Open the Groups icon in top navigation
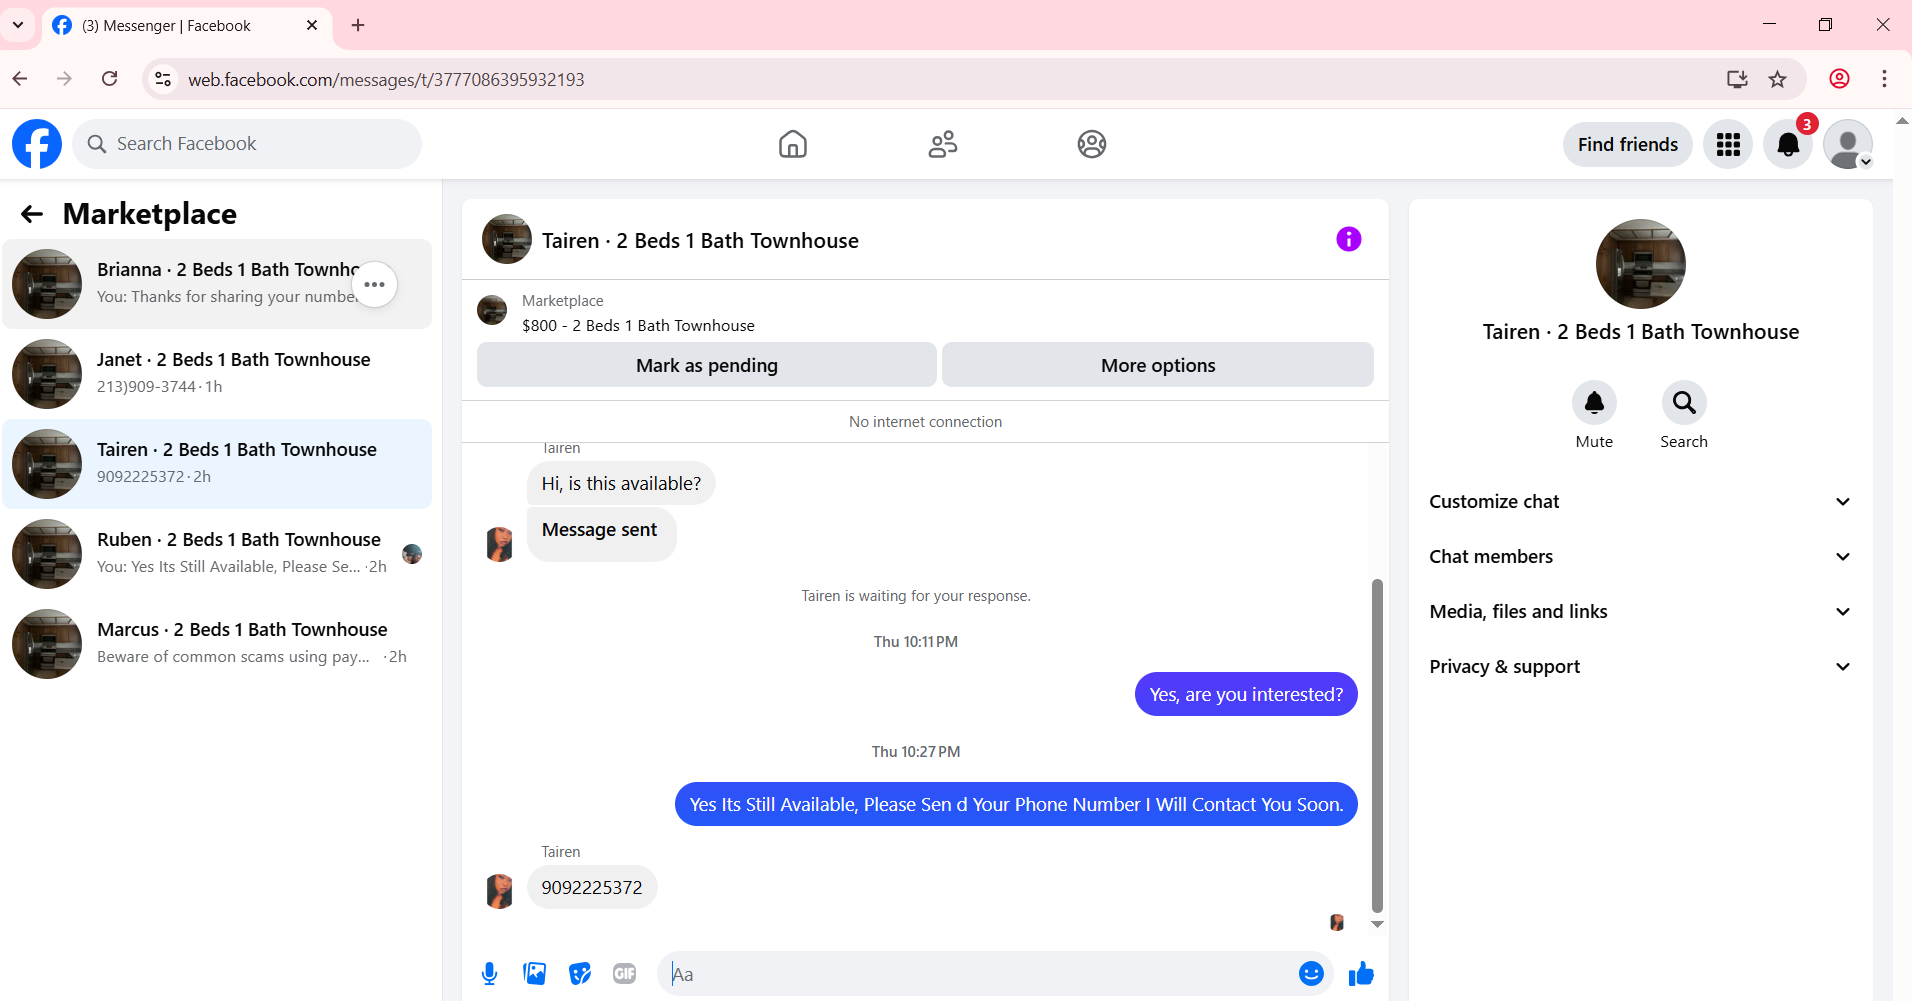The image size is (1912, 1001). click(1092, 144)
